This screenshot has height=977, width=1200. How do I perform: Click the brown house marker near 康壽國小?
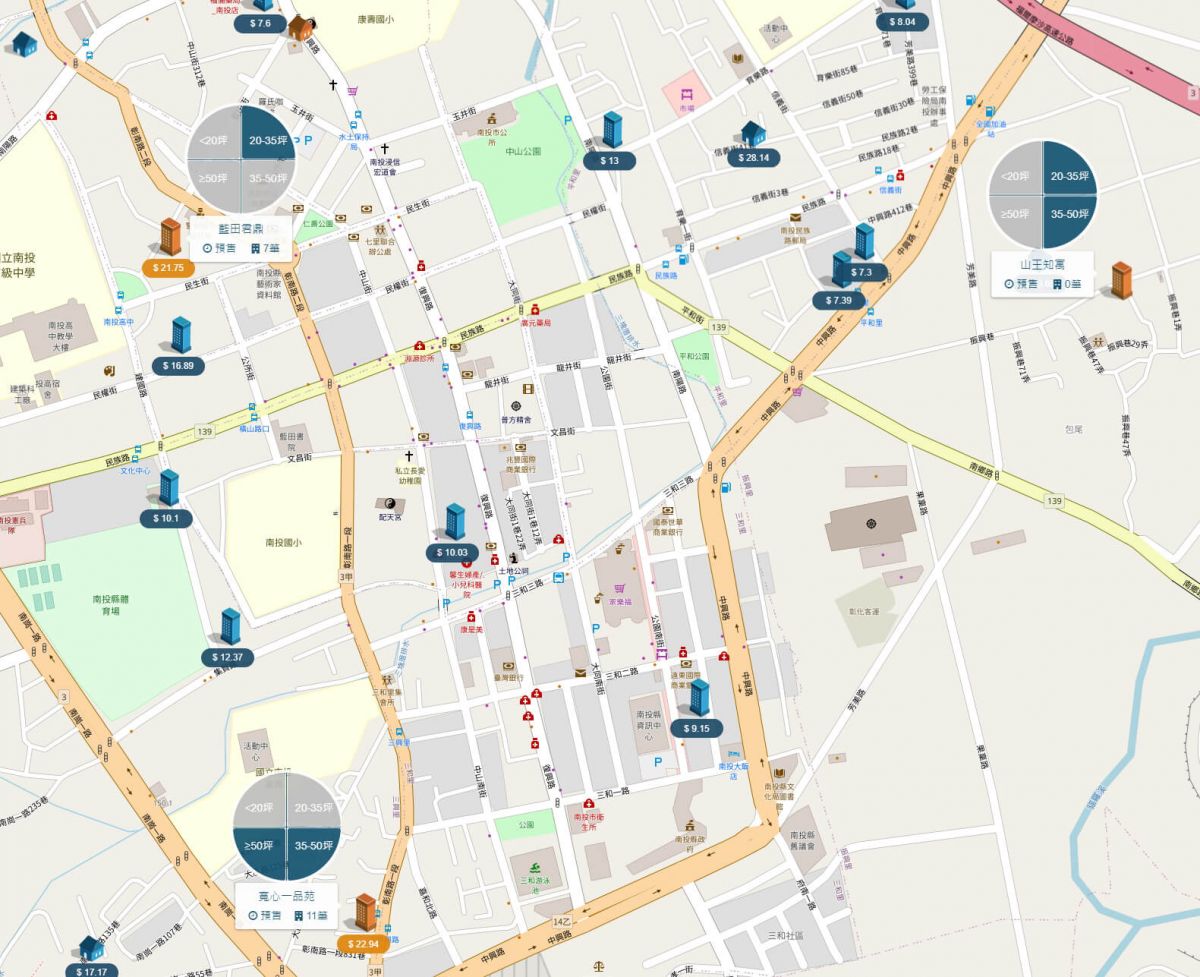299,26
